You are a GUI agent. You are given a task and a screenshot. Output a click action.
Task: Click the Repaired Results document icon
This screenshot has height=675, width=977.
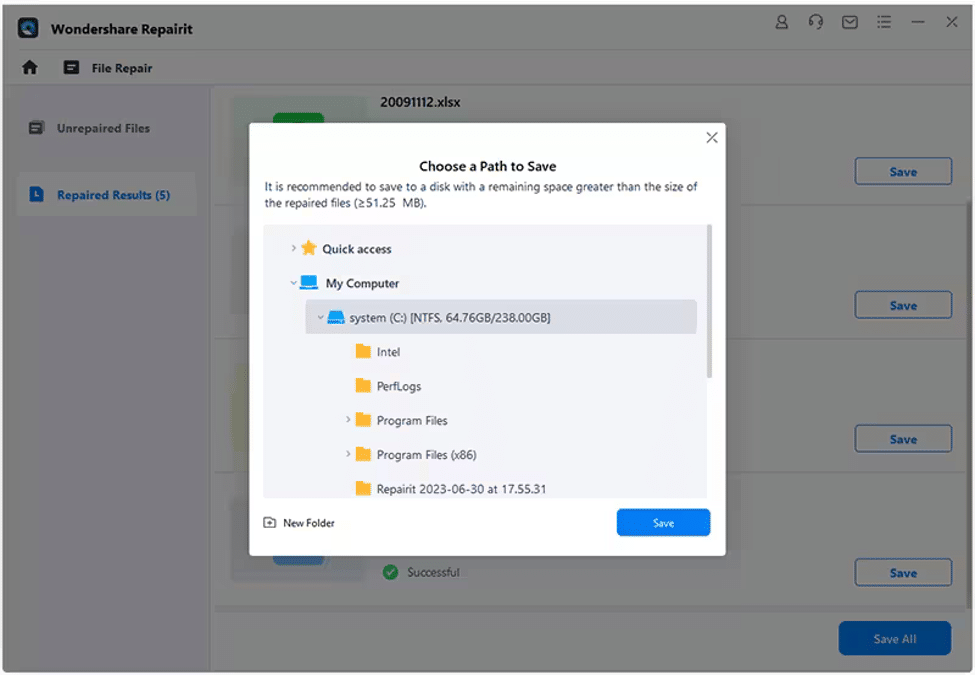point(37,194)
